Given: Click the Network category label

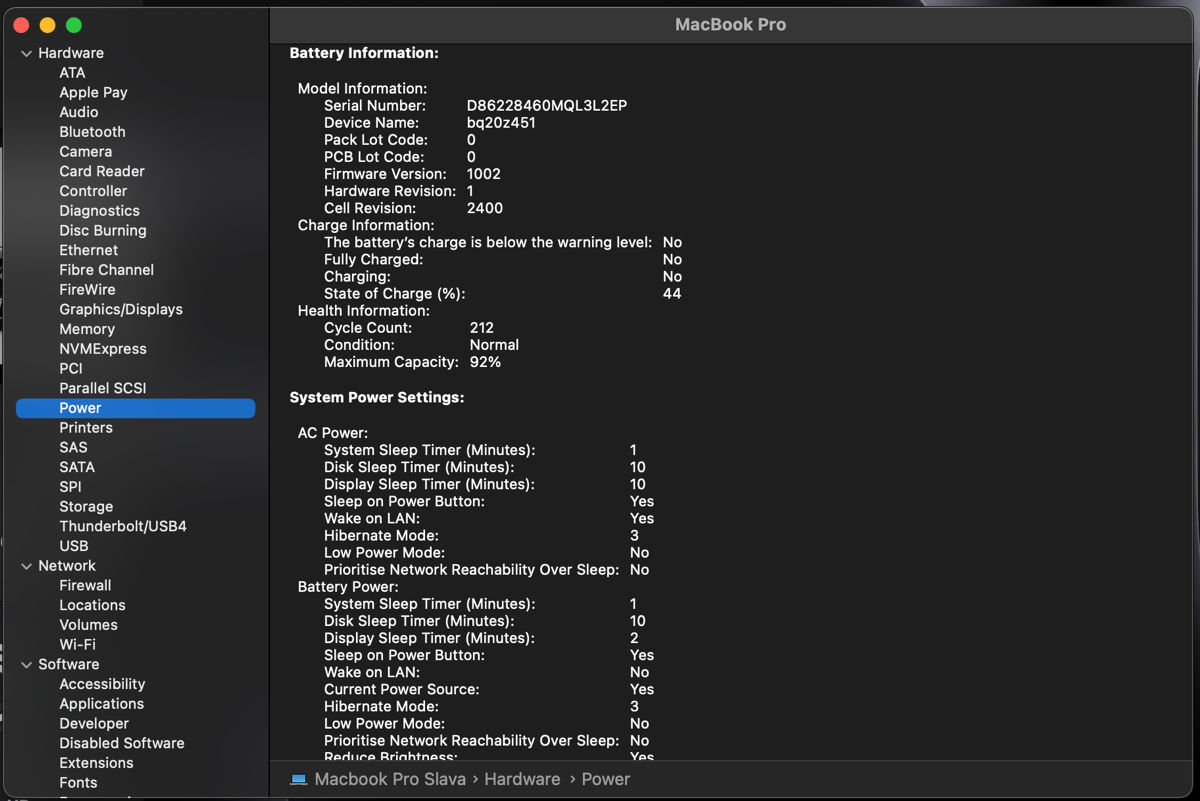Looking at the screenshot, I should coord(67,566).
